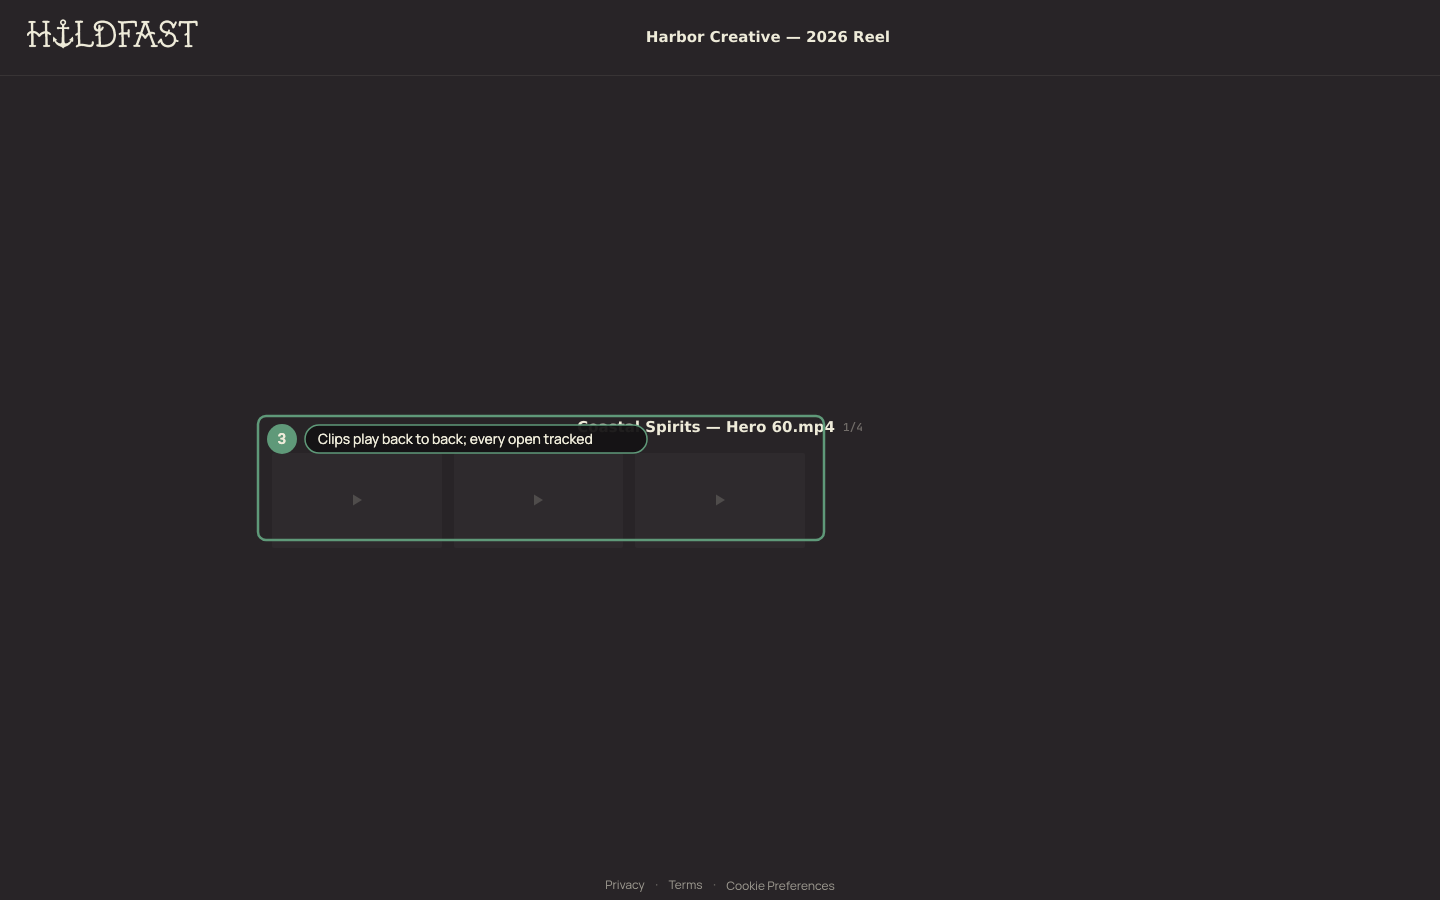Screen dimensions: 1440x900
Task: Open the middle clip thumbnail in the row
Action: click(x=538, y=500)
